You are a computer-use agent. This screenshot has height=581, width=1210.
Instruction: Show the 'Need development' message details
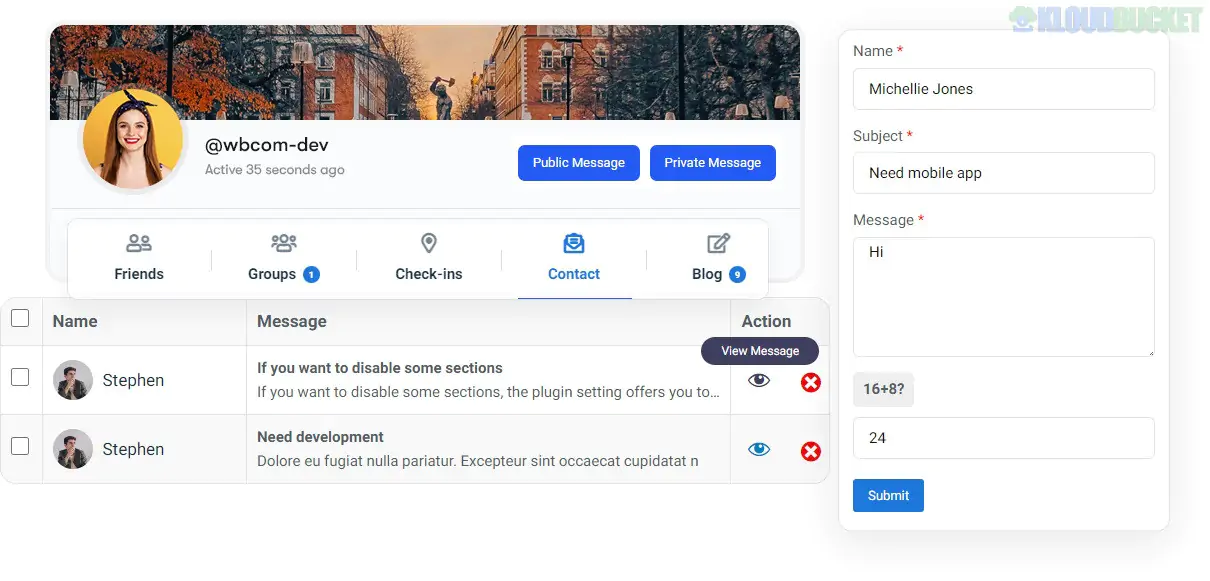[x=759, y=449]
